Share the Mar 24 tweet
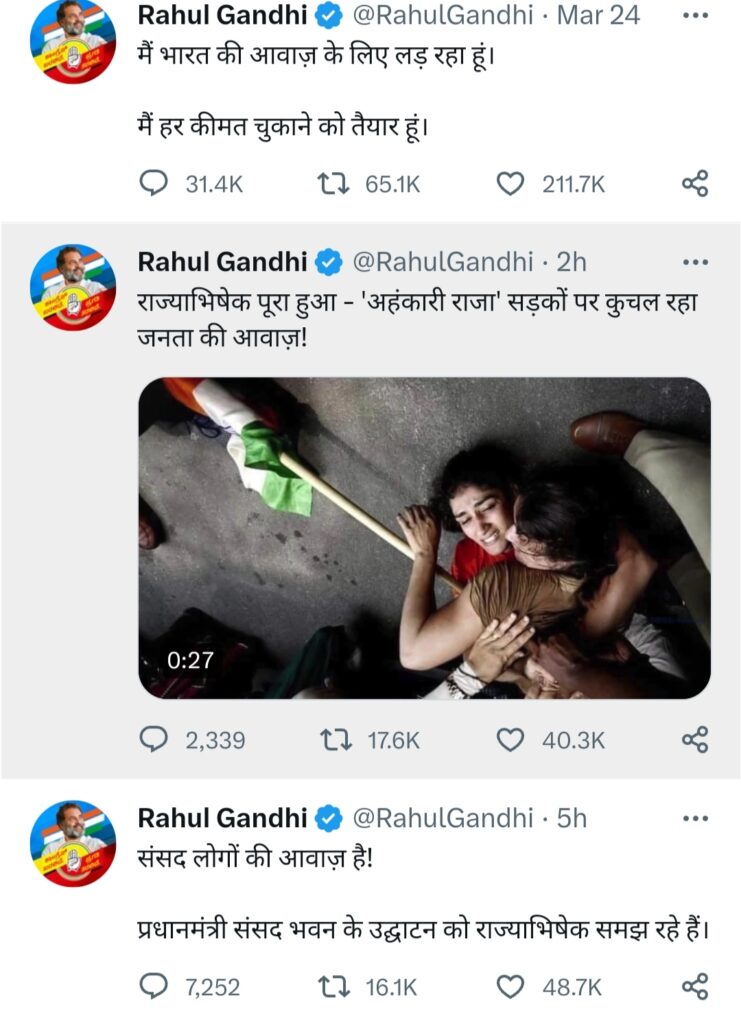This screenshot has height=1024, width=741. (x=695, y=184)
